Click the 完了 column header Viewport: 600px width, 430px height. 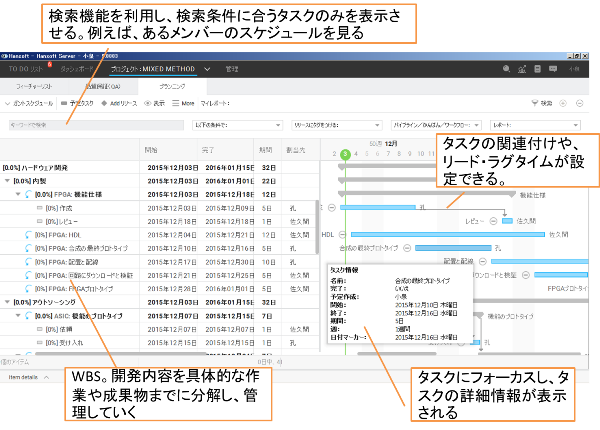[208, 150]
